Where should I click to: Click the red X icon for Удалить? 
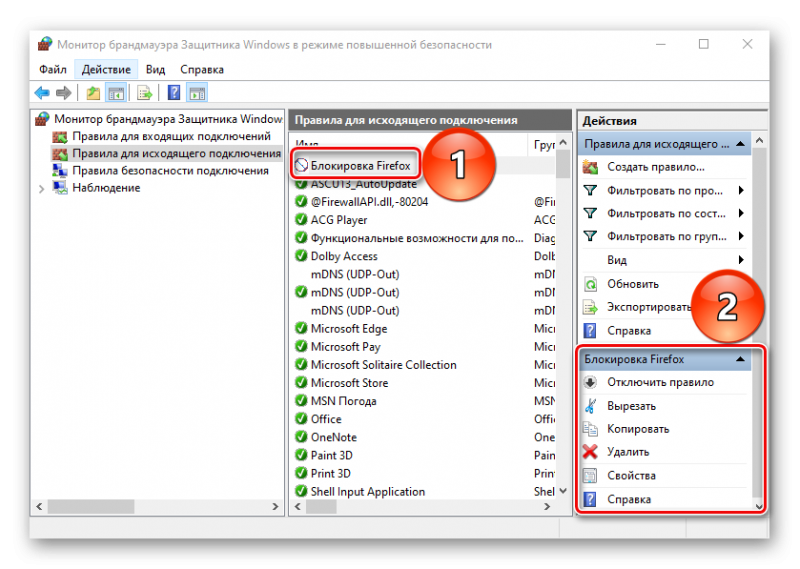(590, 452)
